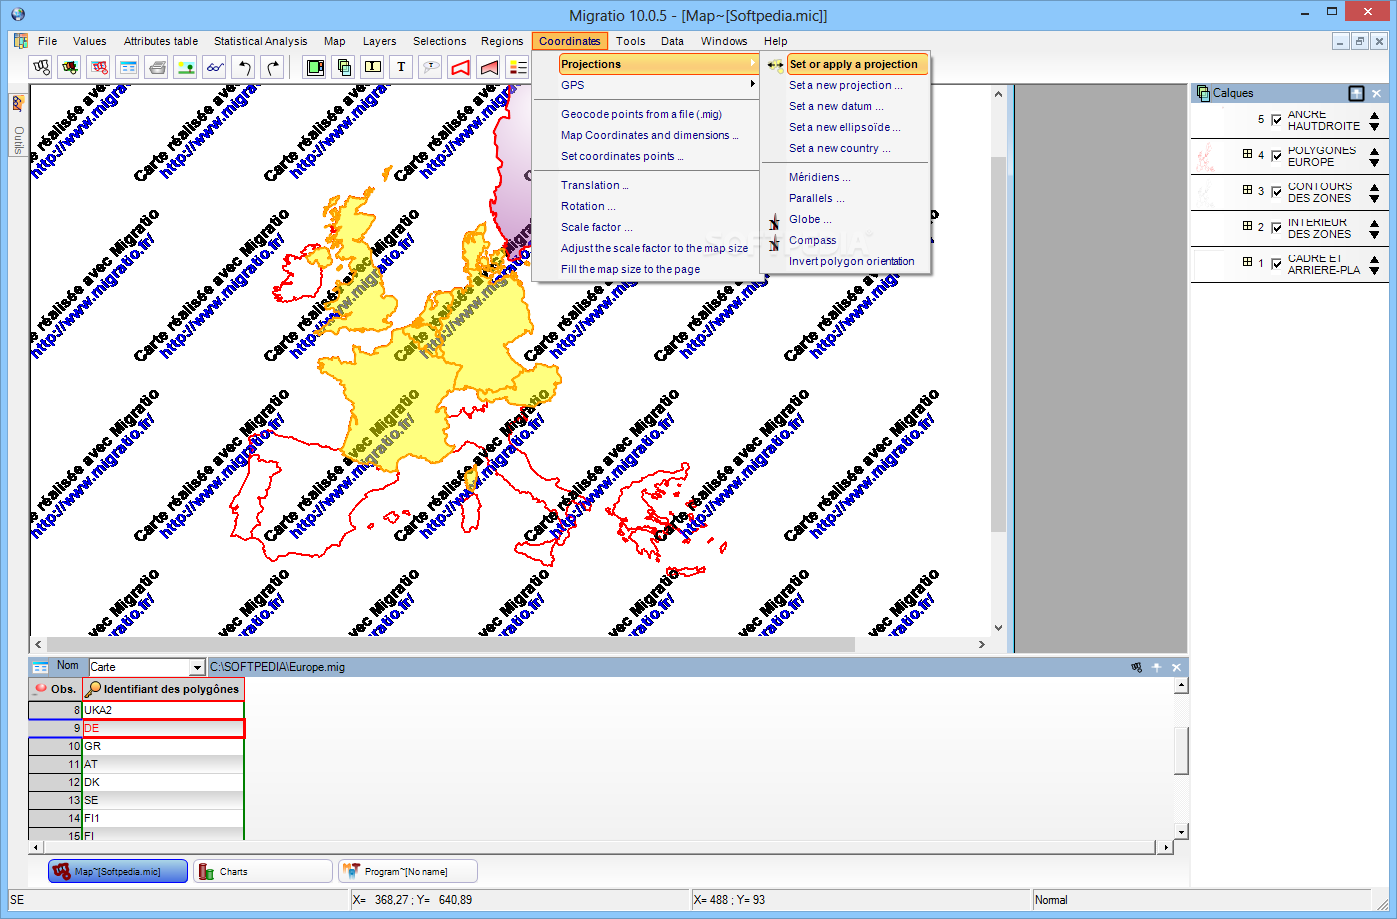Open grid icon for layer 4 POLYGONES EUROPE

click(x=1248, y=154)
